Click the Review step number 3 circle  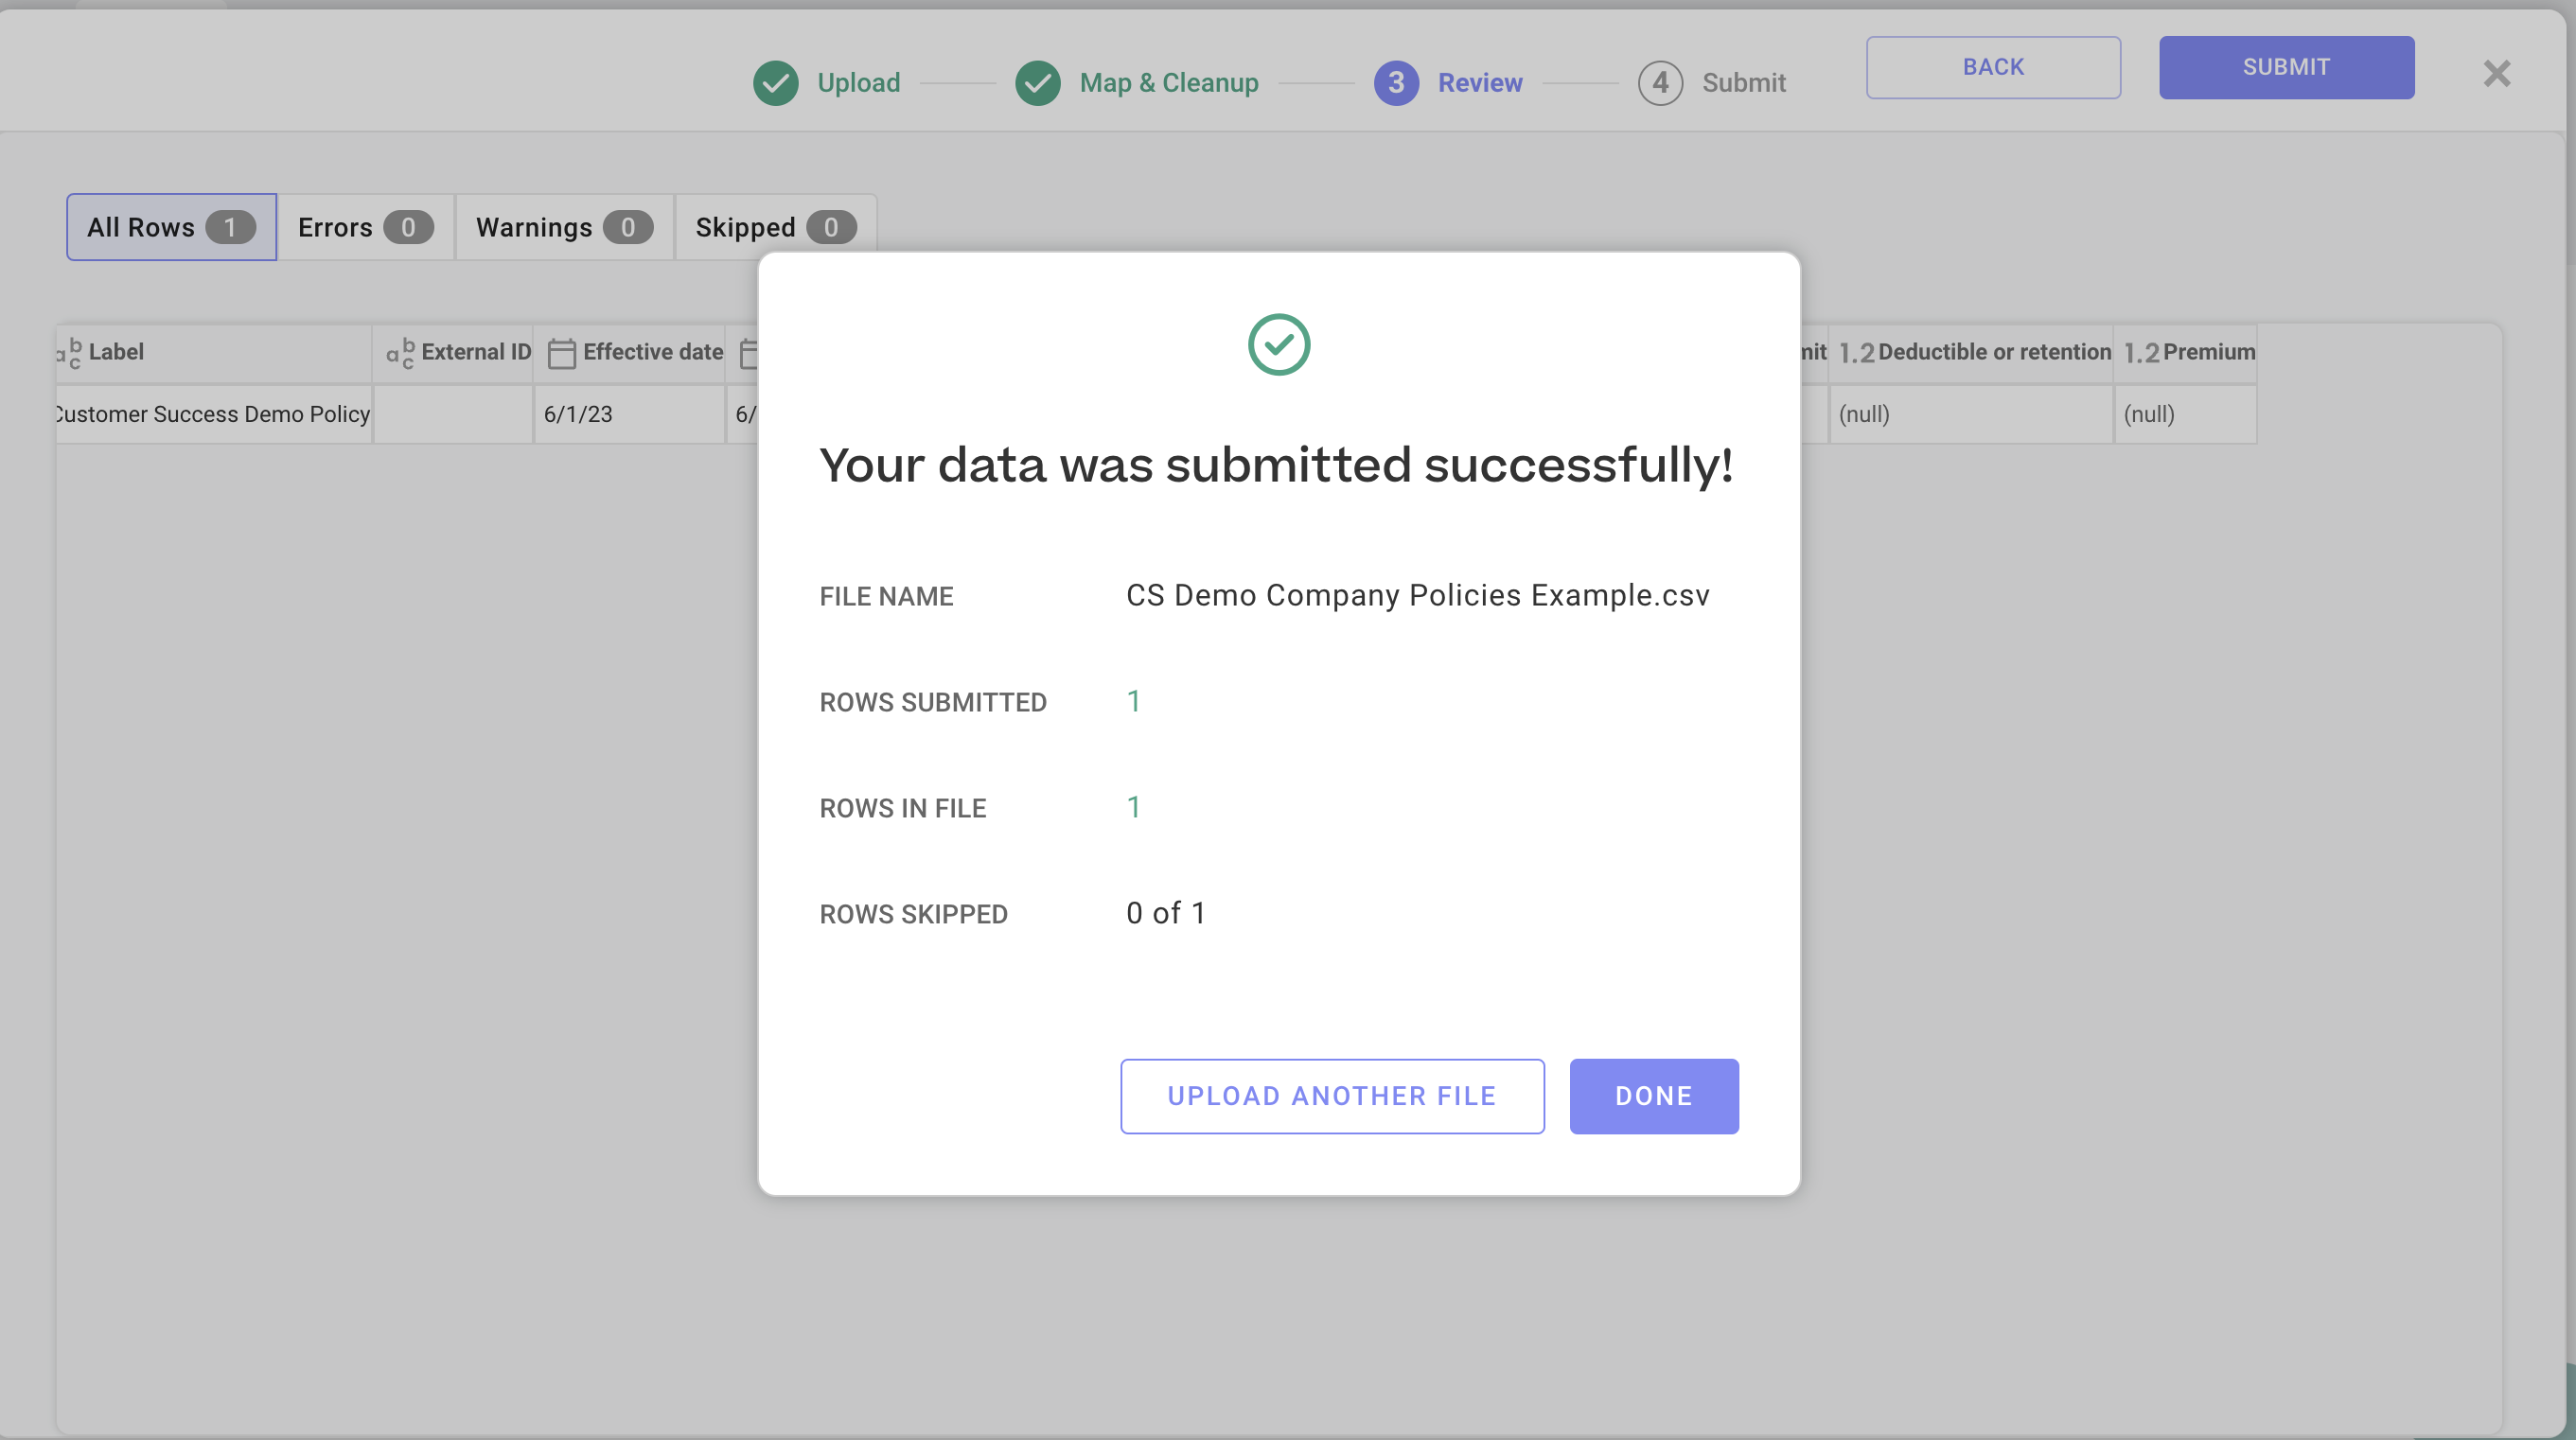tap(1396, 83)
